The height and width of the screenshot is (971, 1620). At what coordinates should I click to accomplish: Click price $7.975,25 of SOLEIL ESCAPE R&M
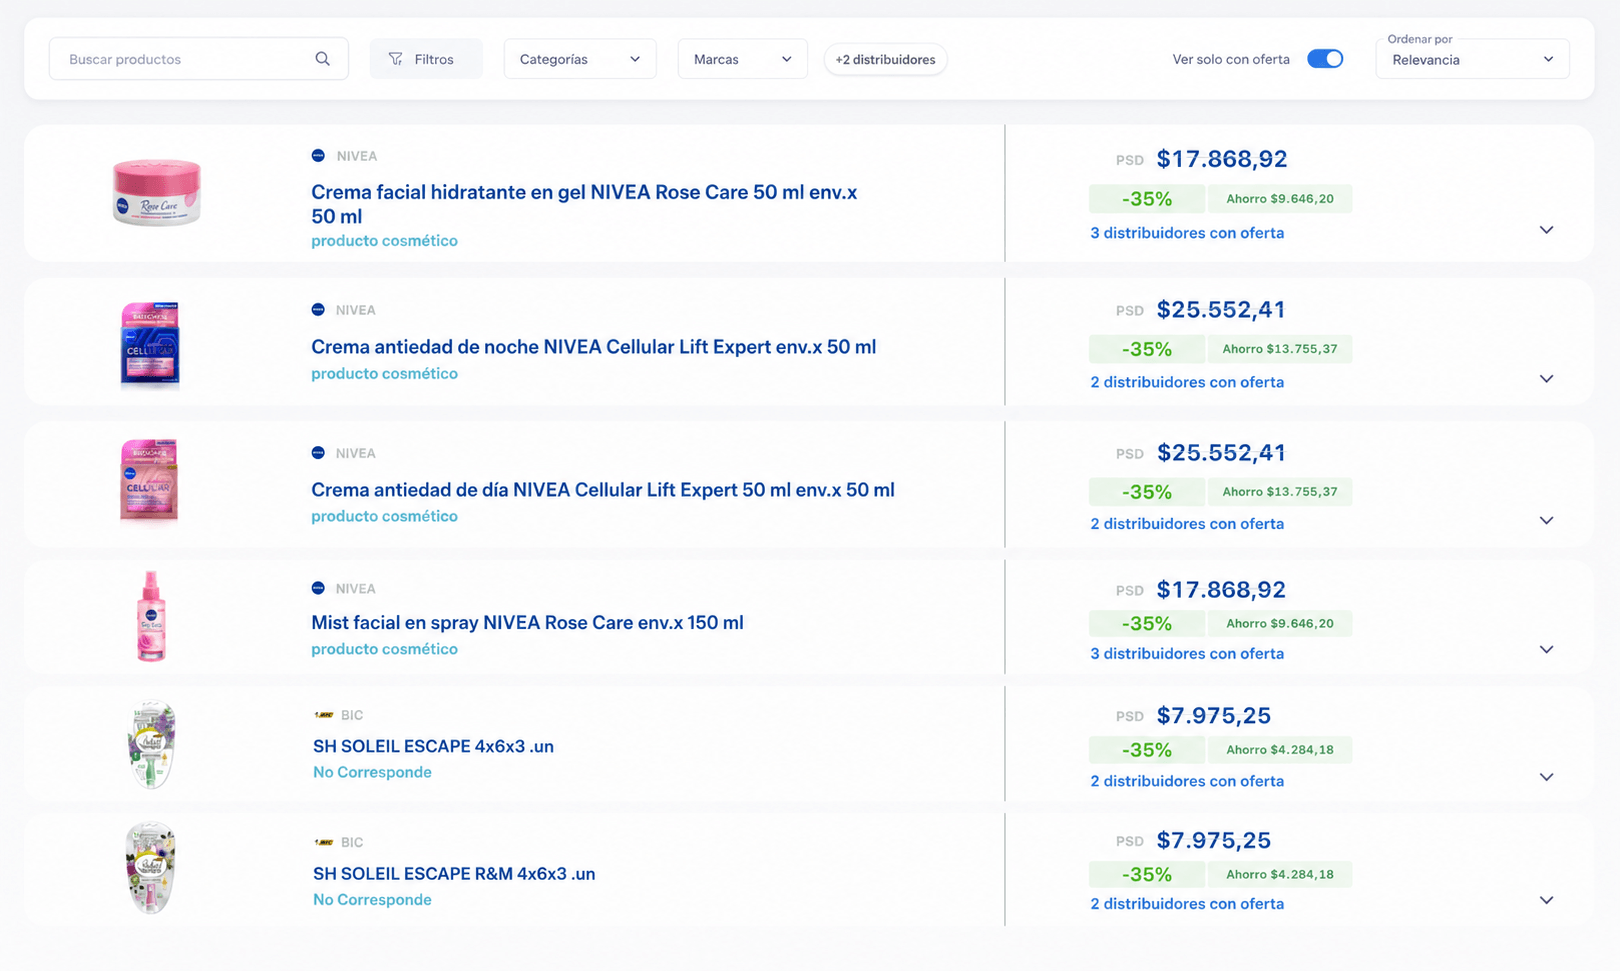[1214, 841]
